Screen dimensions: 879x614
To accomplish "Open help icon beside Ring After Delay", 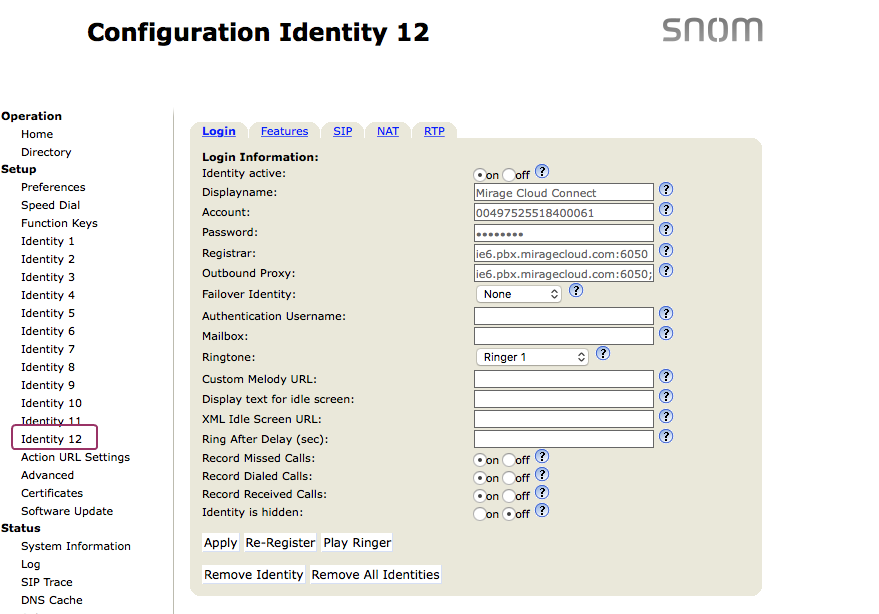I will (666, 437).
